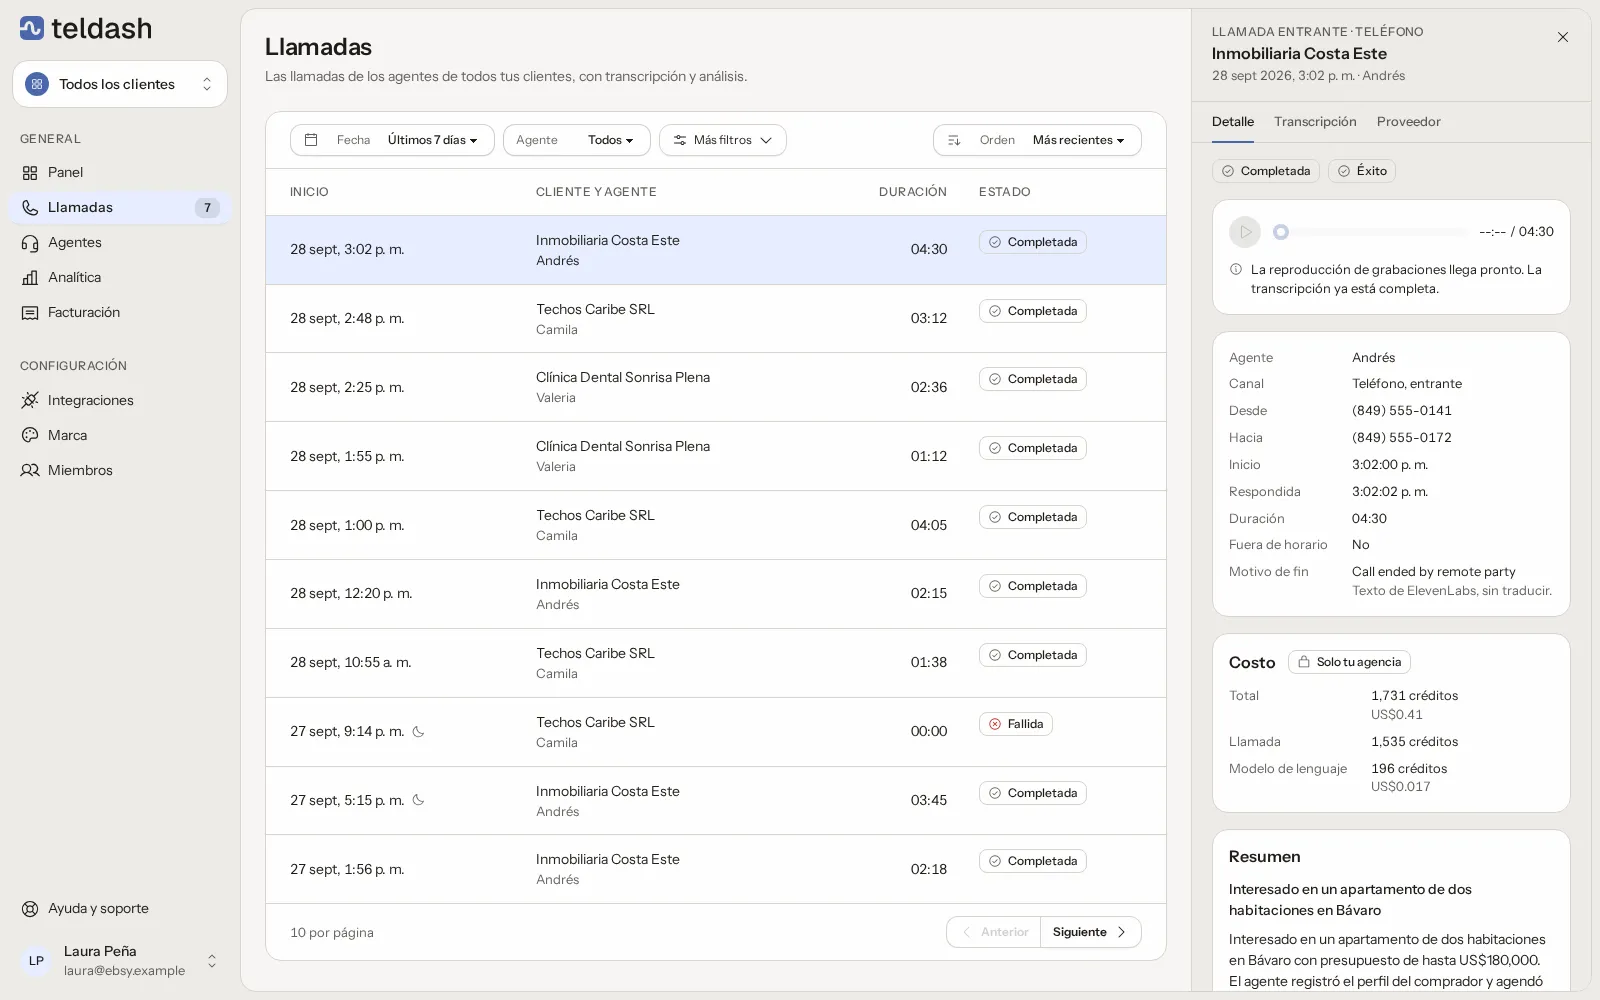Open Agentes headset icon in sidebar
1600x1000 pixels.
point(30,243)
